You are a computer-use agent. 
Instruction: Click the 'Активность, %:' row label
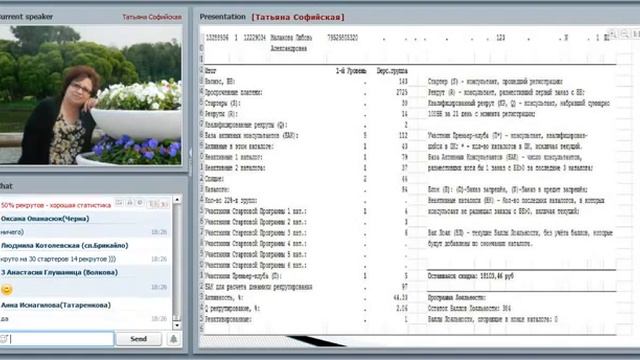pos(224,298)
